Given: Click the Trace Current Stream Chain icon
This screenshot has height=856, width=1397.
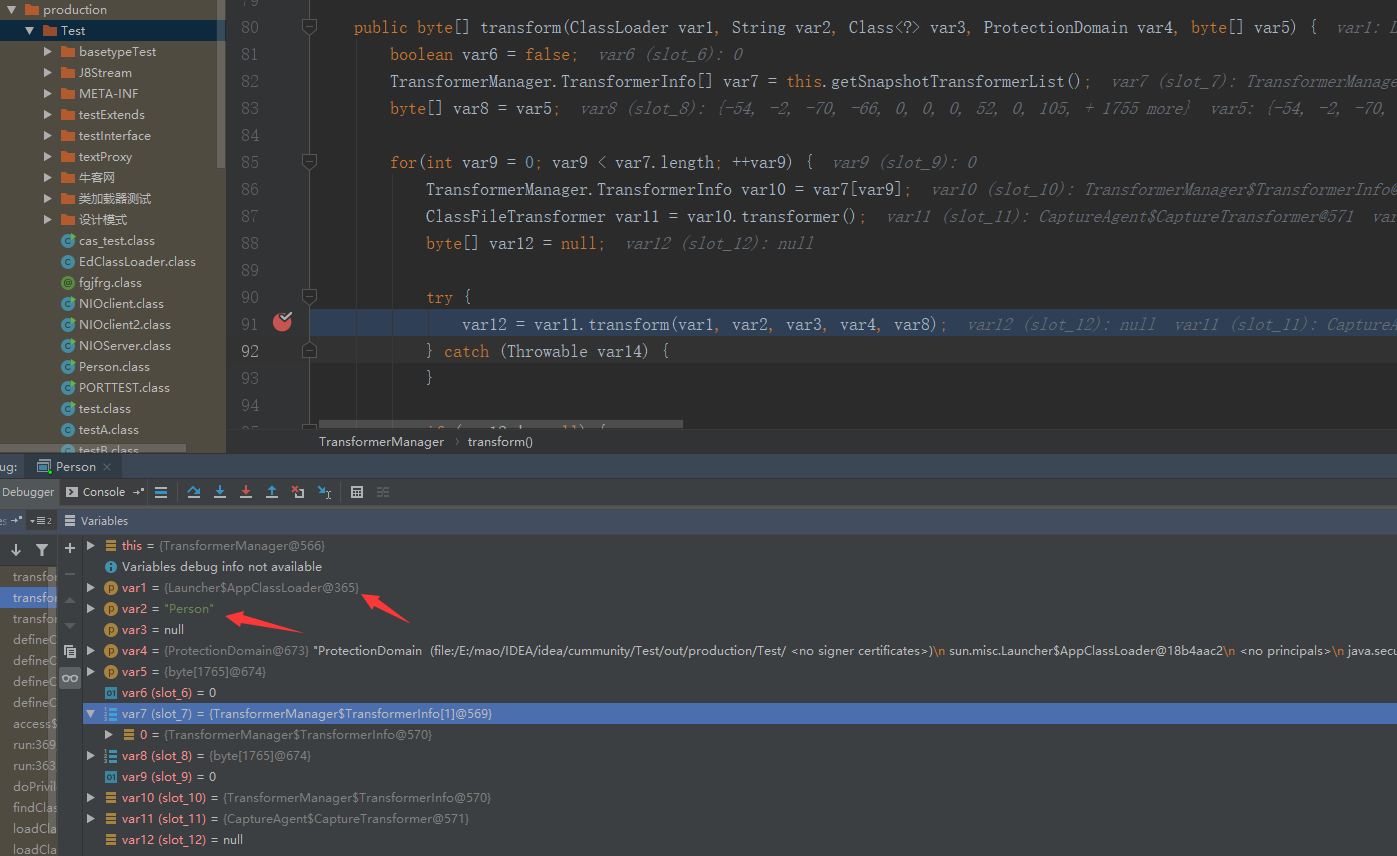Looking at the screenshot, I should point(383,492).
